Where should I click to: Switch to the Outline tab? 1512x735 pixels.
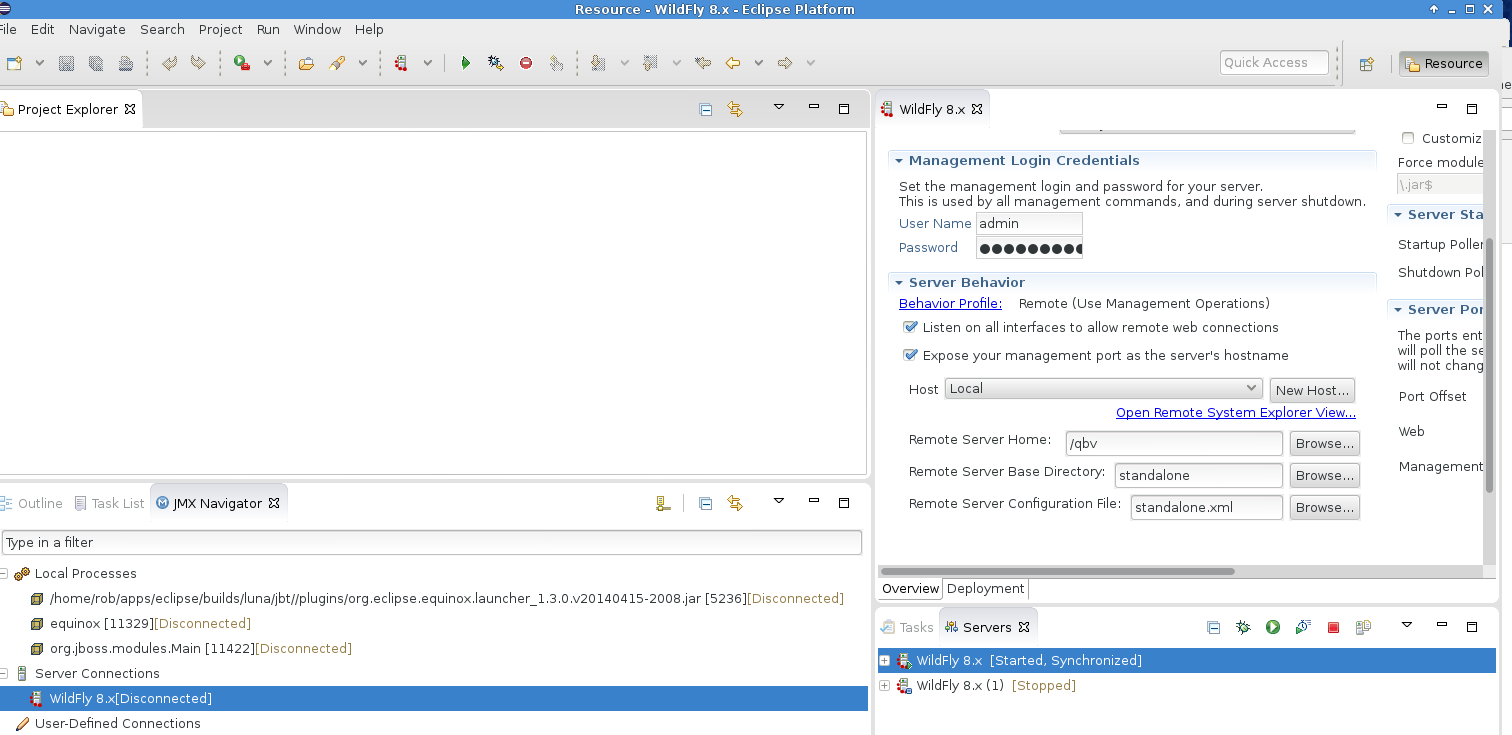click(32, 504)
